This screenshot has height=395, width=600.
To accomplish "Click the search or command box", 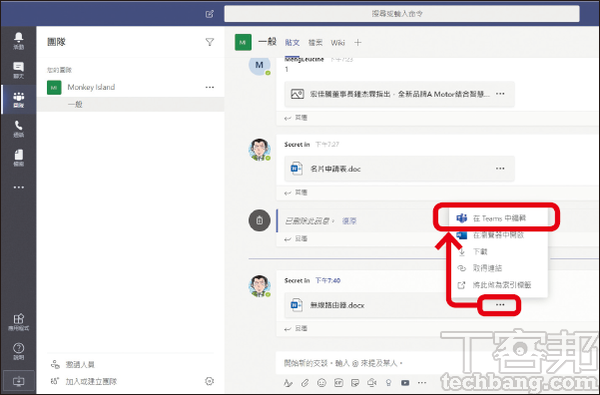I will pos(402,14).
